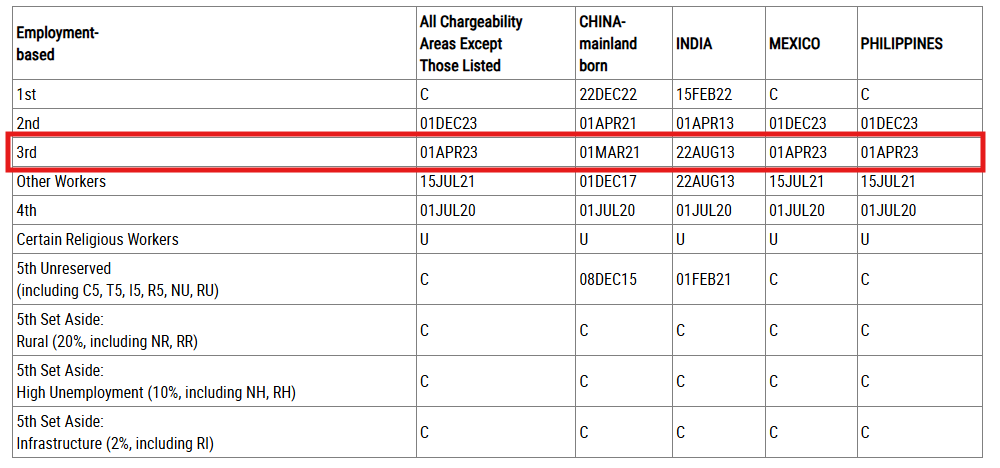Select the "Certain Religious Workers" row label

click(97, 239)
